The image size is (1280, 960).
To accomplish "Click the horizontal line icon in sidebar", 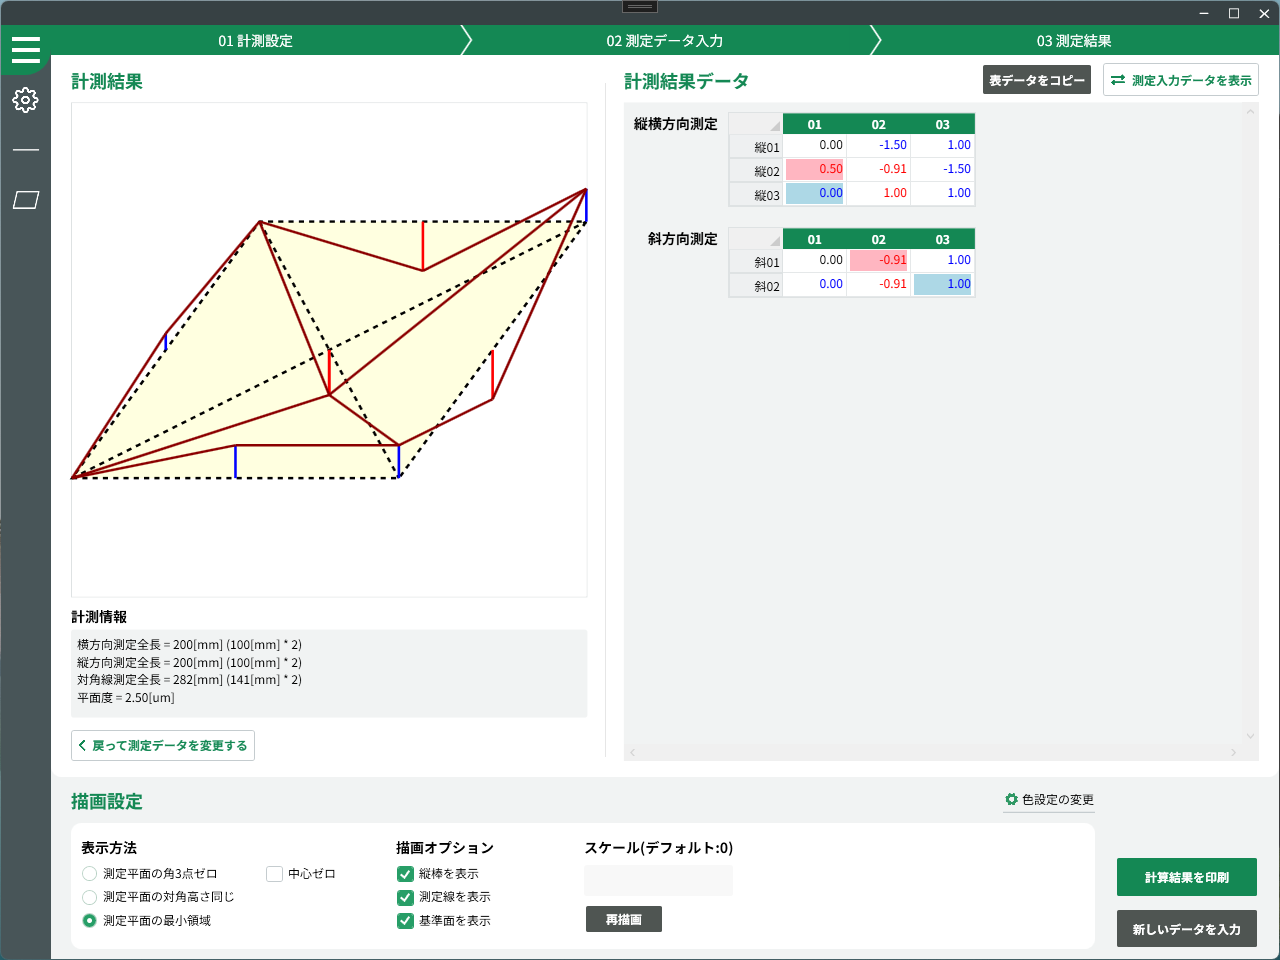I will coord(26,150).
